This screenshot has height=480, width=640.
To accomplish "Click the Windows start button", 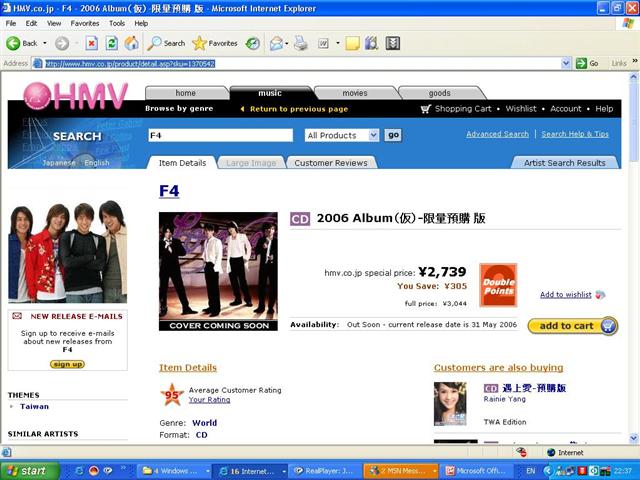I will (29, 471).
